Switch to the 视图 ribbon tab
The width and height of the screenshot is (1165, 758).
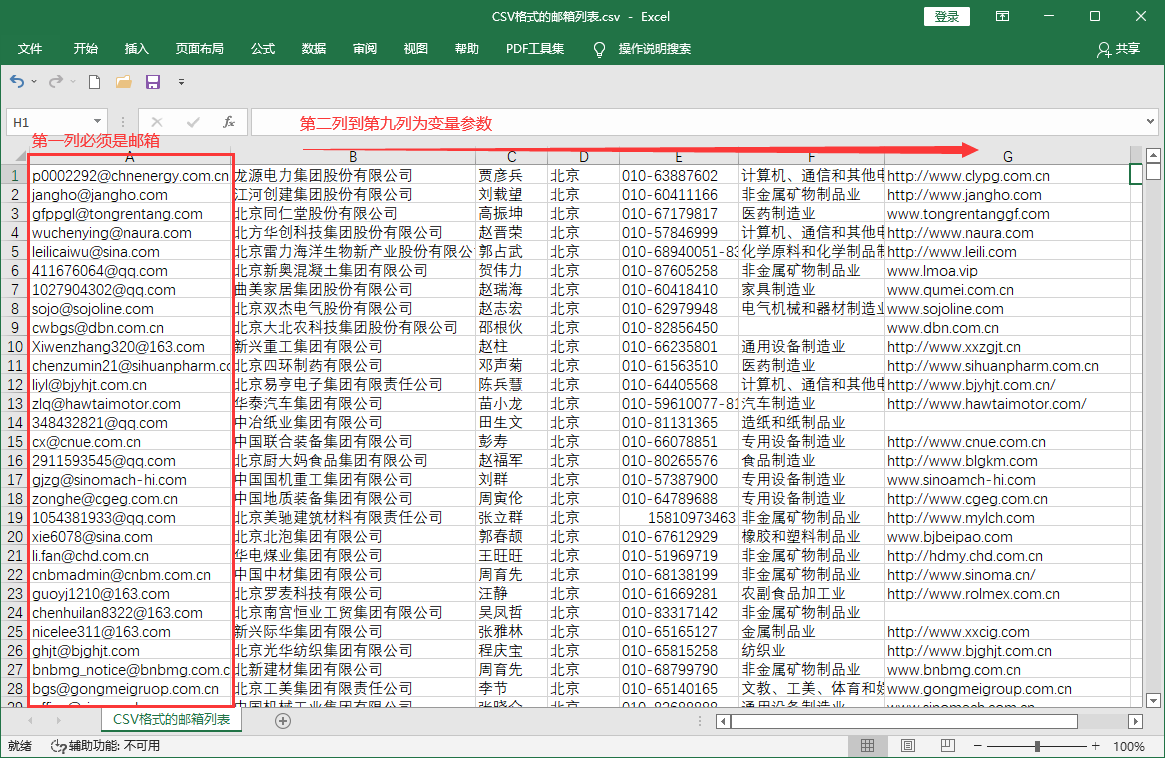(x=415, y=49)
